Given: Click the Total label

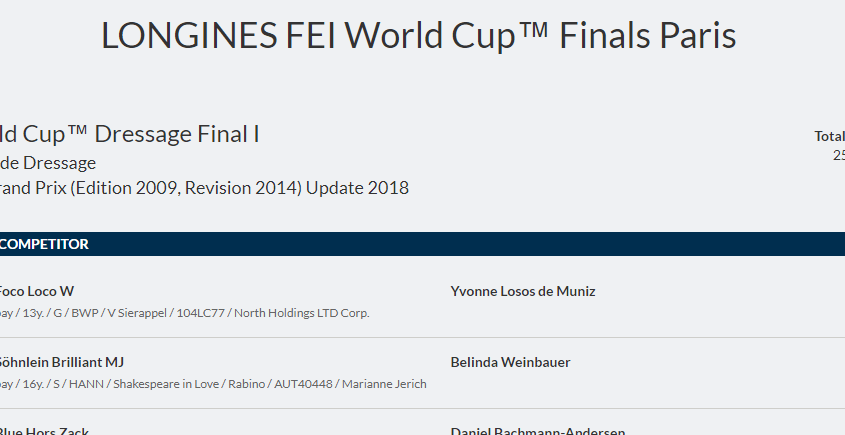Looking at the screenshot, I should pos(829,136).
